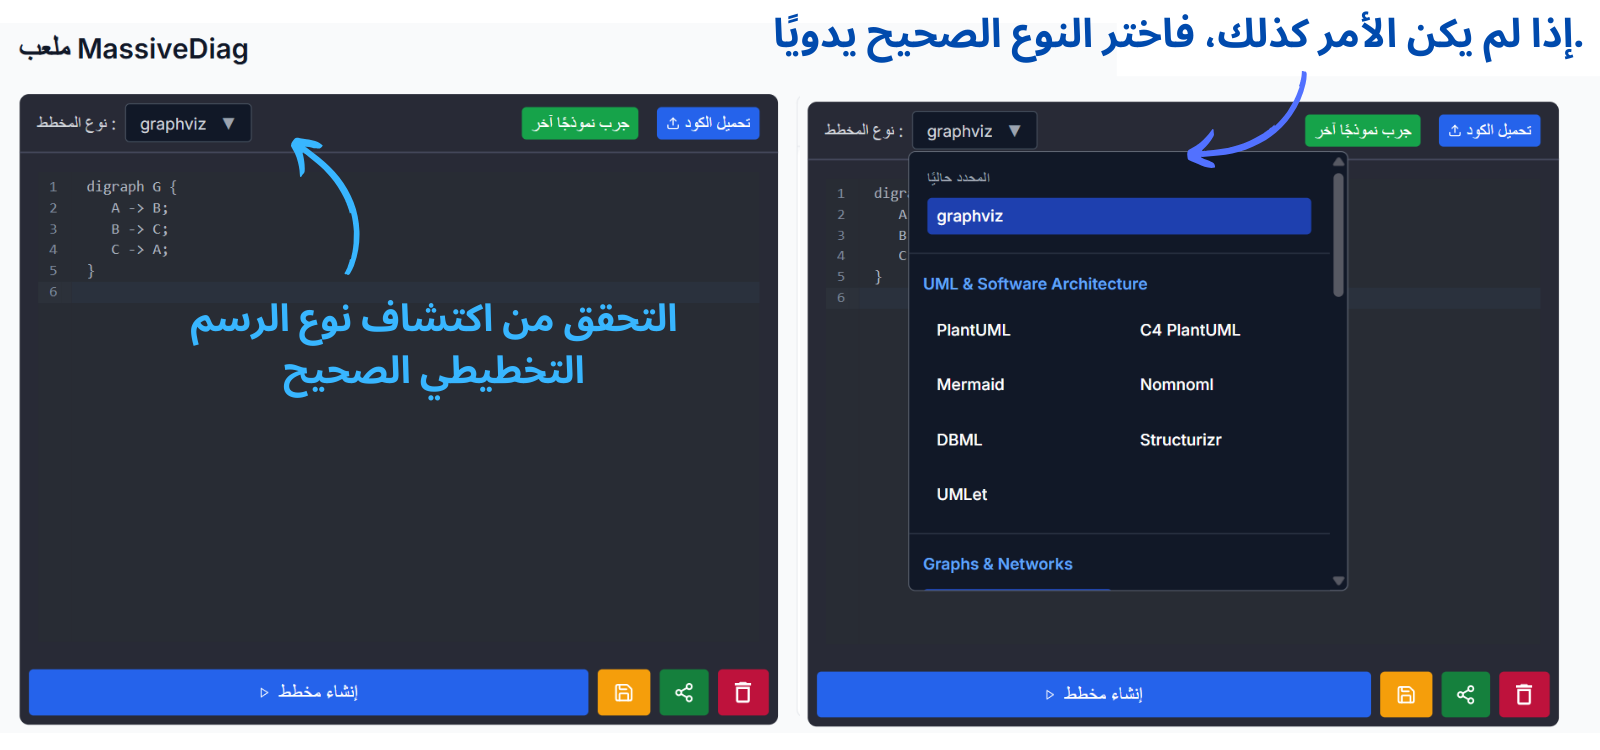Choose PlantUML from the diagram list
Viewport: 1600px width, 750px height.
click(973, 330)
